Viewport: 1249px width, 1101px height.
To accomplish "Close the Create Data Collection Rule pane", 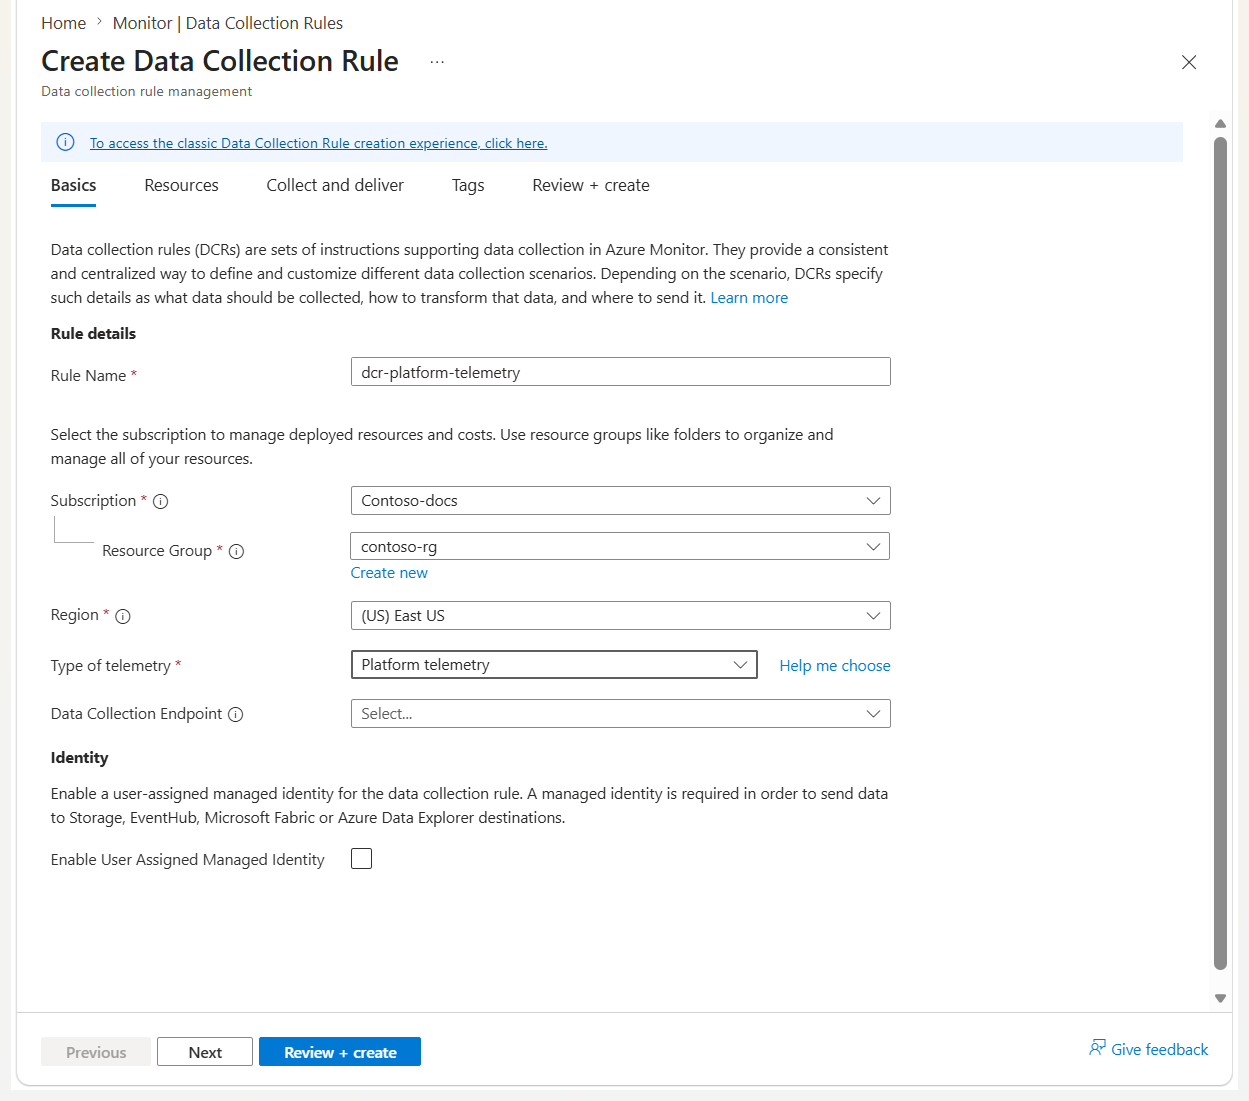I will (1189, 62).
